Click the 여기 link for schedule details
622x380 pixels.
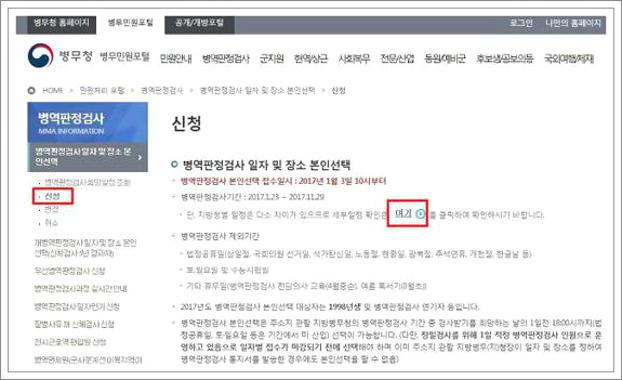coord(403,213)
